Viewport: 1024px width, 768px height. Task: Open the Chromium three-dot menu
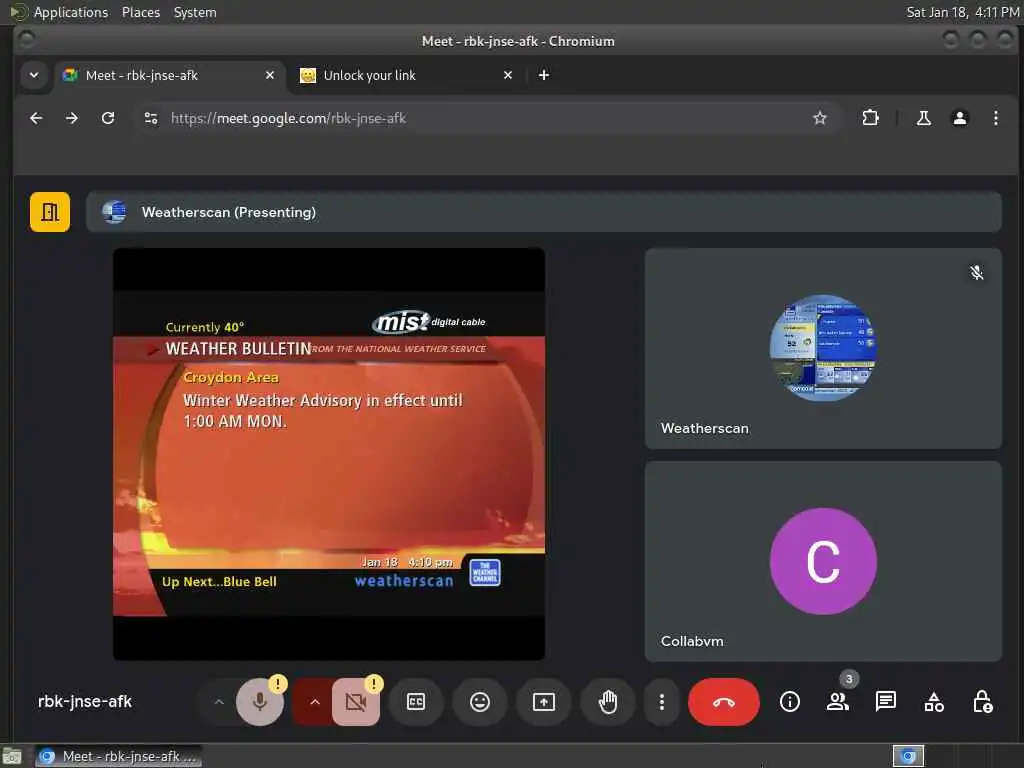tap(995, 118)
